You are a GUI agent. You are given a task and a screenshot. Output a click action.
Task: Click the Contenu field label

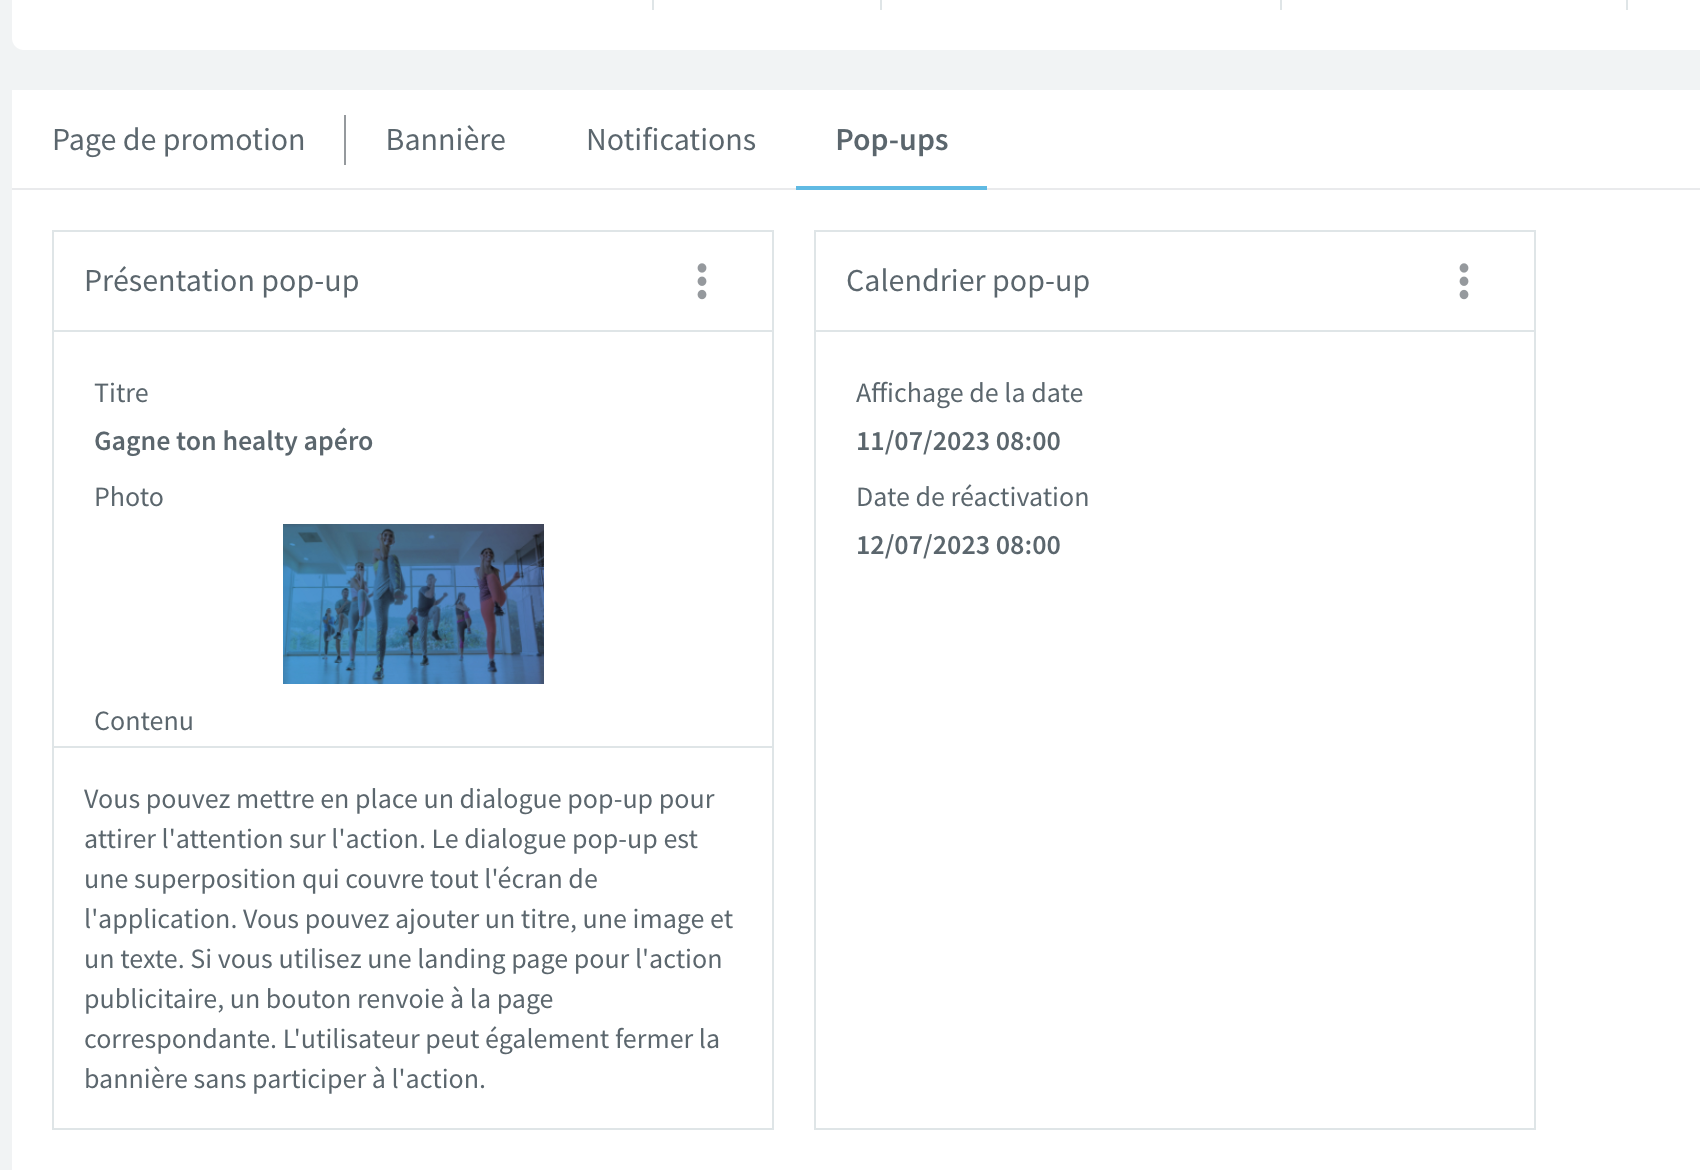click(x=144, y=721)
